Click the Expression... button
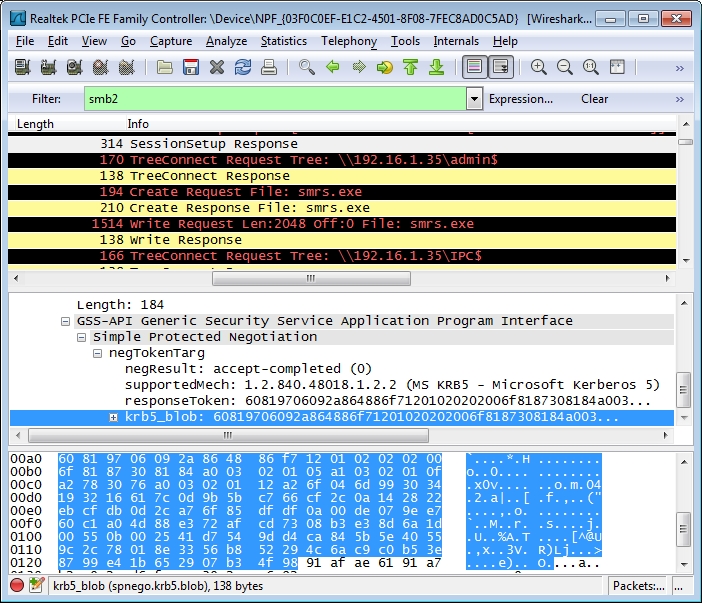The image size is (702, 603). (x=521, y=99)
